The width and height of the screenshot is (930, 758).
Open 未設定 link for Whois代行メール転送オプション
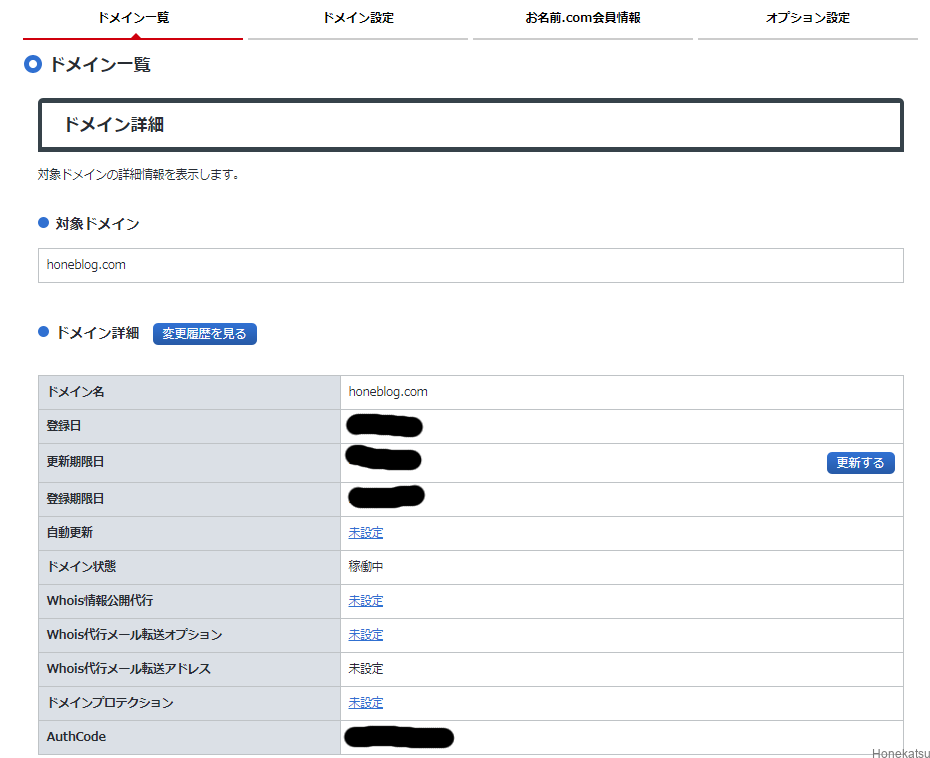click(x=365, y=635)
